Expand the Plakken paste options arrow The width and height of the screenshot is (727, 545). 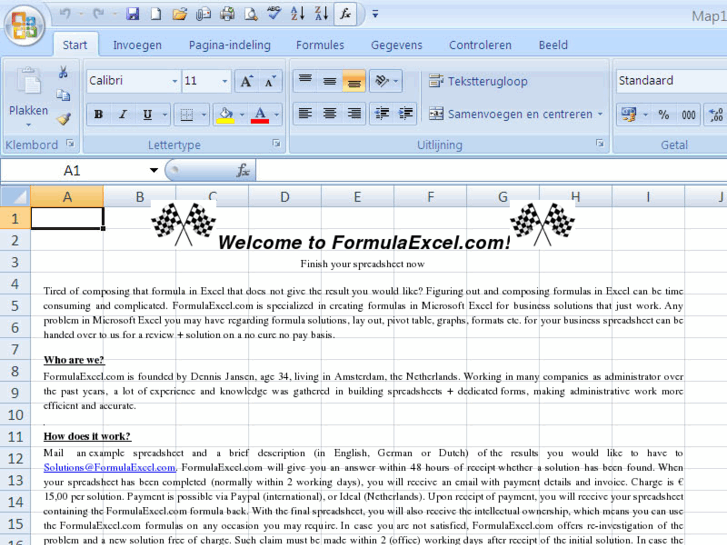point(28,125)
